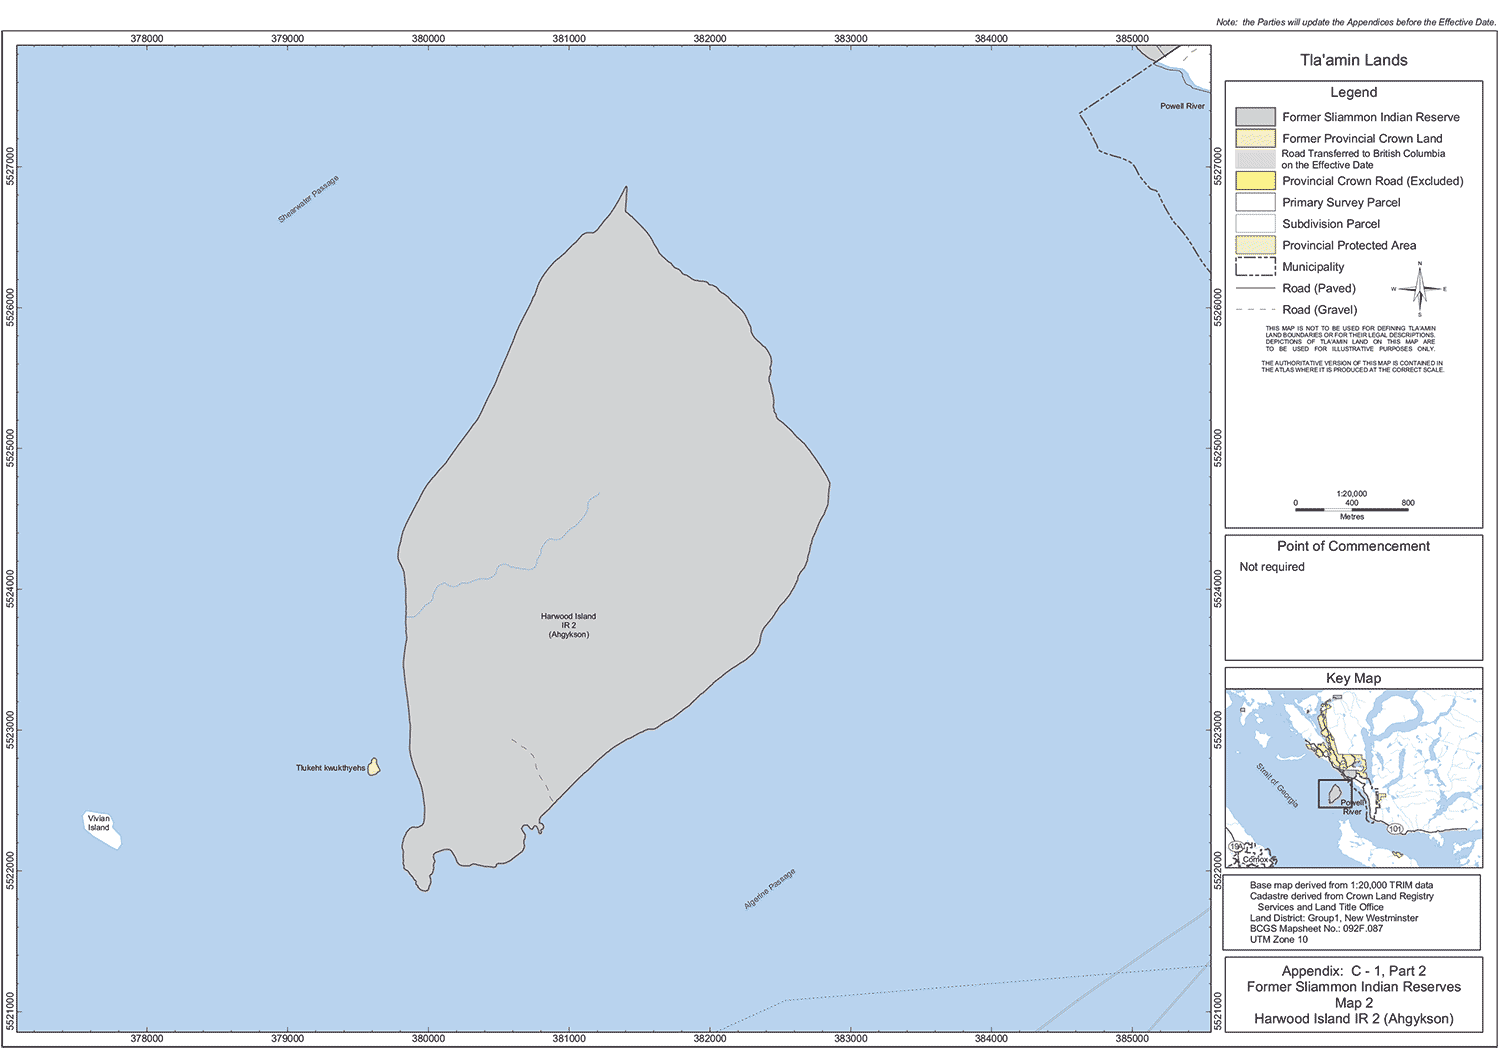Click the Road (Gravel) dashed line symbol
The height and width of the screenshot is (1049, 1500).
[1255, 310]
